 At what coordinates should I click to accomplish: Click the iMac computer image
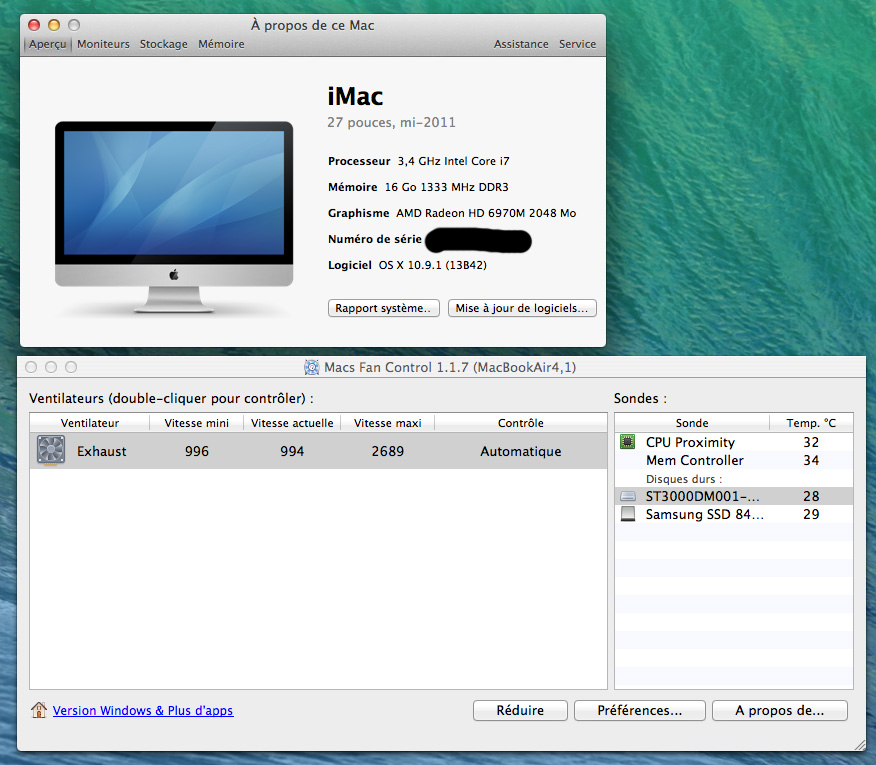click(x=174, y=217)
